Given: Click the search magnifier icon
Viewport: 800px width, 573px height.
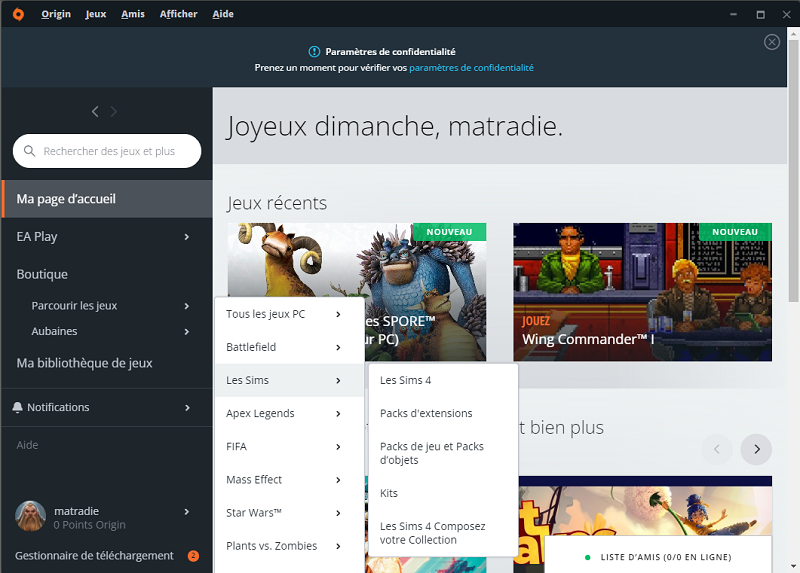Looking at the screenshot, I should (30, 151).
